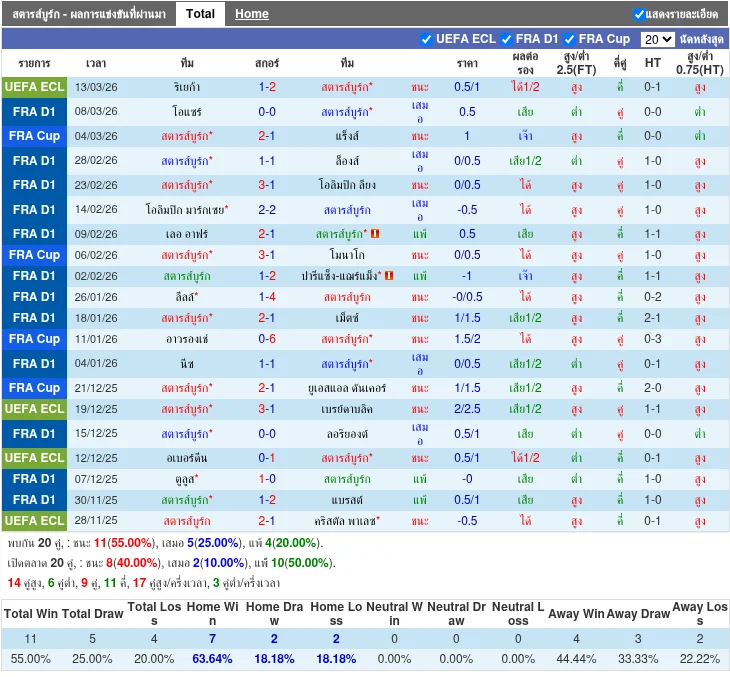
Task: Click the UEFA ECL badge on 28/11/25 row
Action: tap(34, 521)
